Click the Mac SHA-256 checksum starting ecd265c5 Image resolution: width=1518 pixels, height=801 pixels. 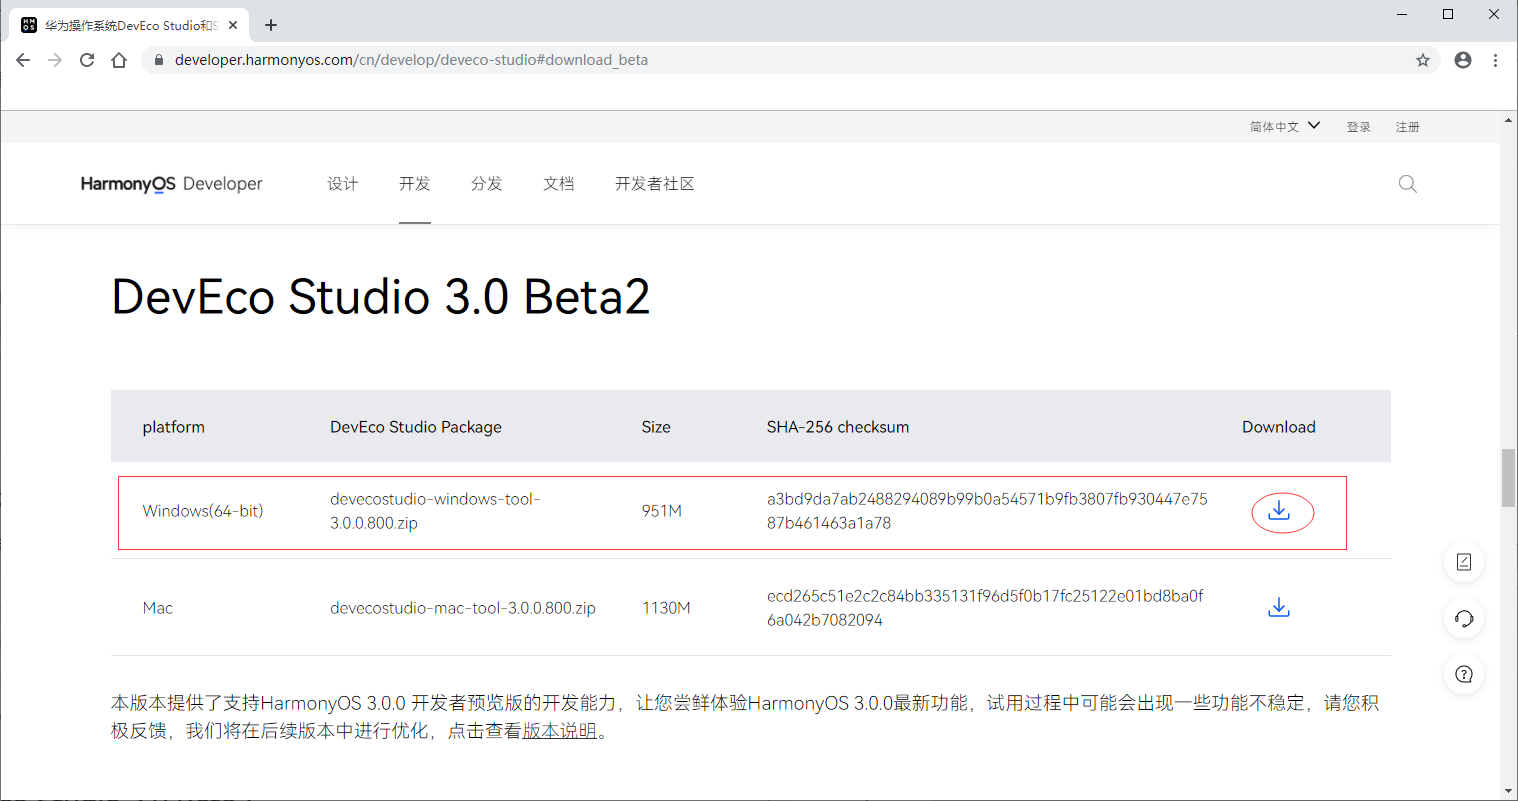(x=985, y=608)
